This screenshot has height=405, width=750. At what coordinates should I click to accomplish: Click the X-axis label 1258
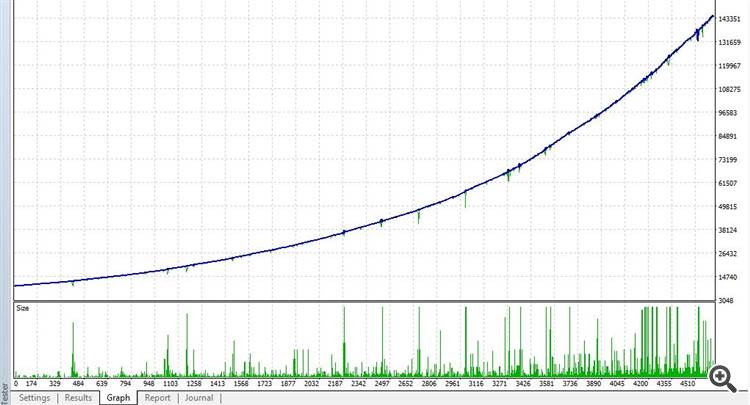(194, 383)
